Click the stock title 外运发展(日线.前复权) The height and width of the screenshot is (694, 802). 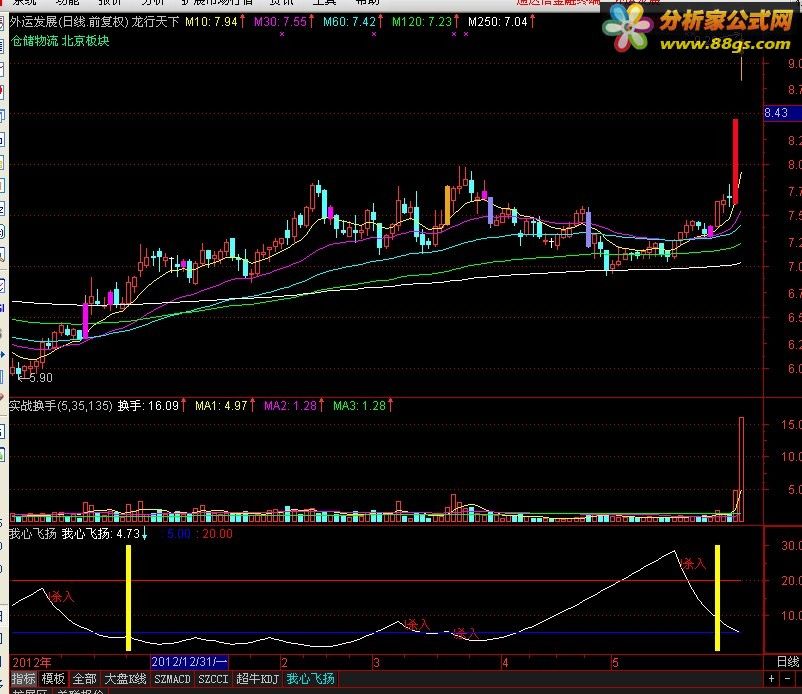(69, 22)
